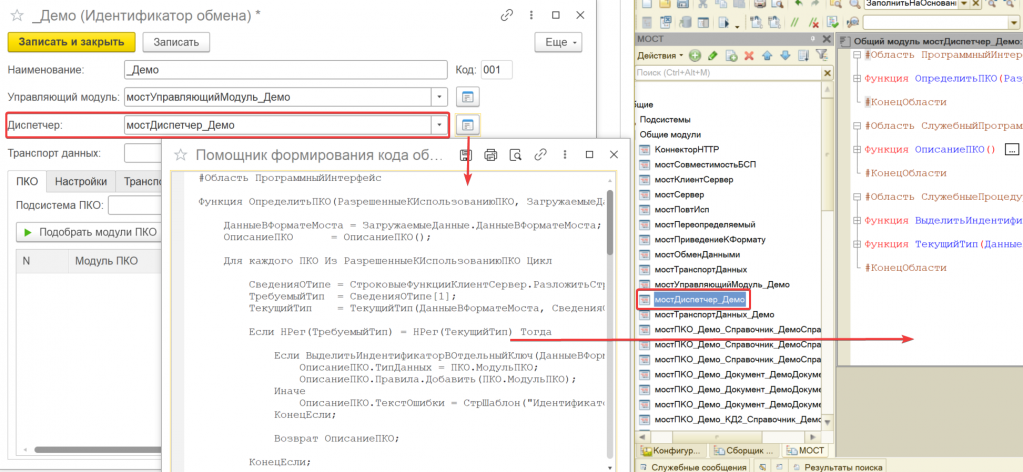The height and width of the screenshot is (472, 1023).
Task: Expand the Функция ТекущийТип block
Action: click(x=857, y=244)
